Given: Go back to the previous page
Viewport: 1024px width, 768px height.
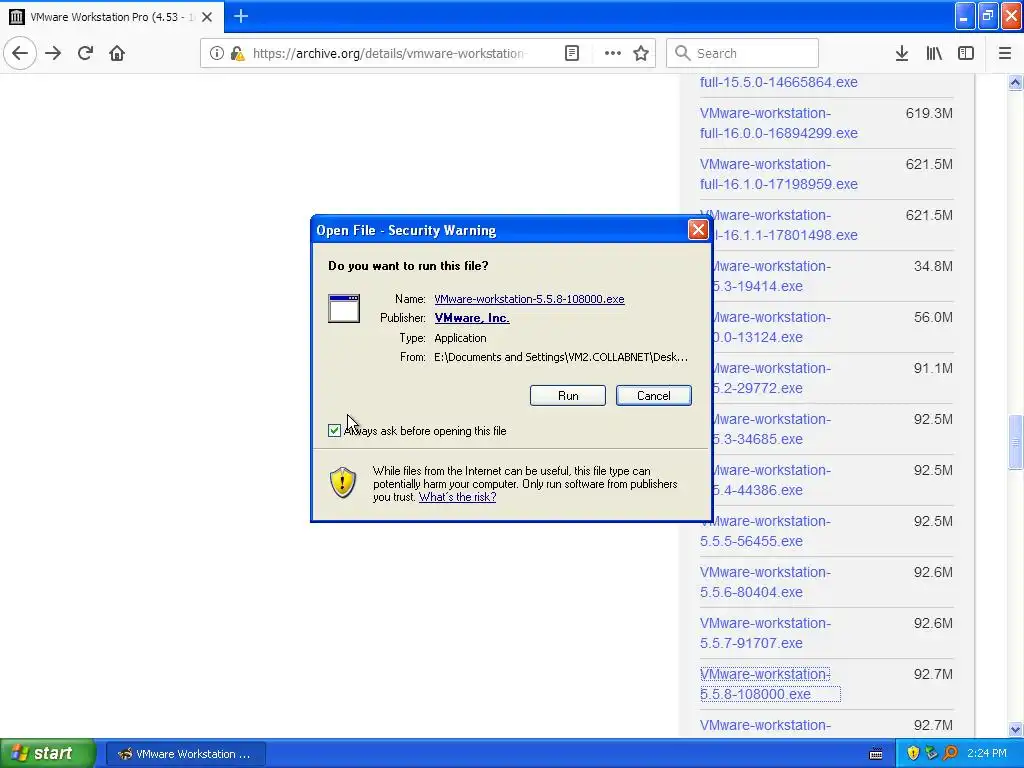Looking at the screenshot, I should (x=20, y=53).
